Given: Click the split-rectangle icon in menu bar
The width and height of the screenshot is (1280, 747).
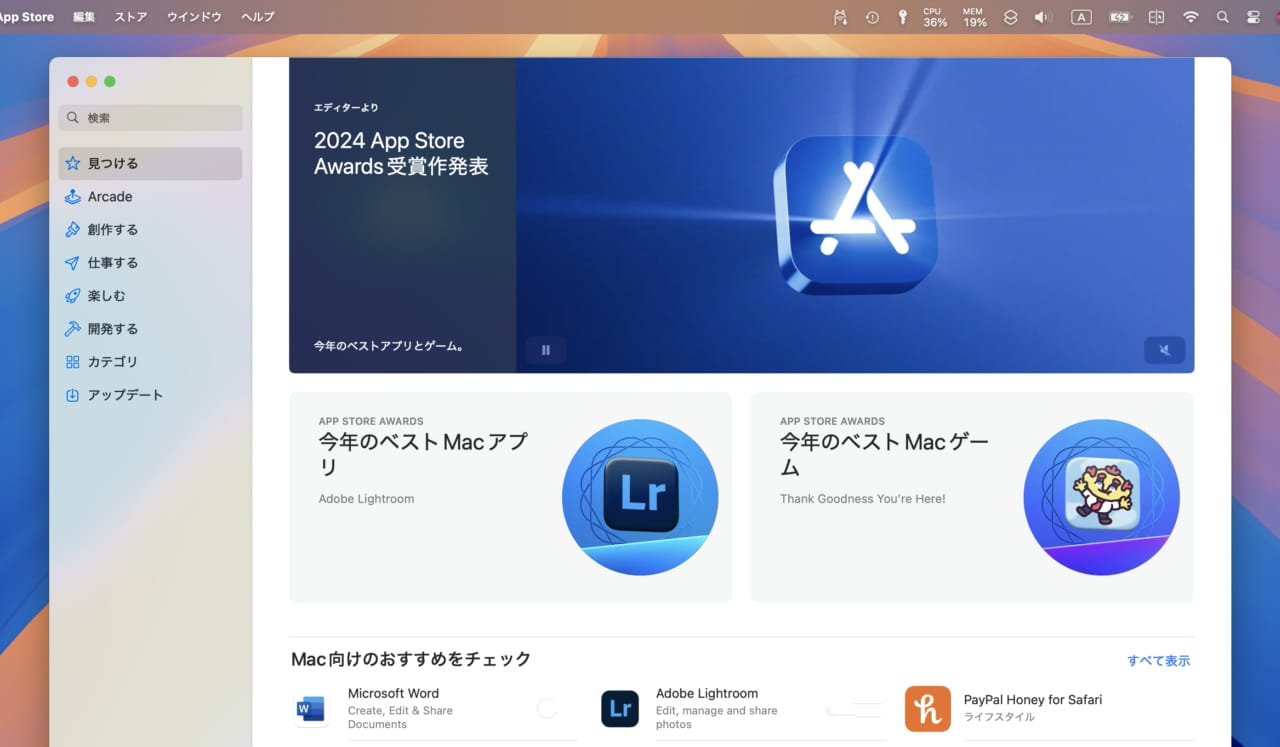Looking at the screenshot, I should click(1156, 17).
